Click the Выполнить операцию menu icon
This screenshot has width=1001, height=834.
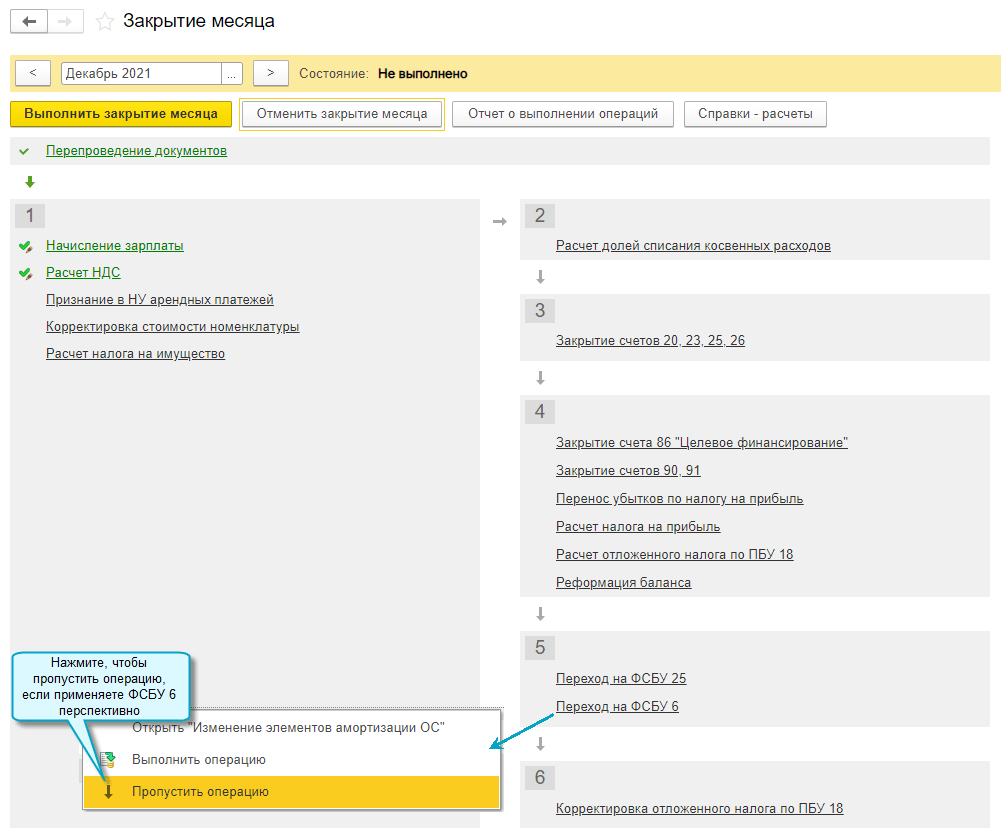[x=109, y=759]
